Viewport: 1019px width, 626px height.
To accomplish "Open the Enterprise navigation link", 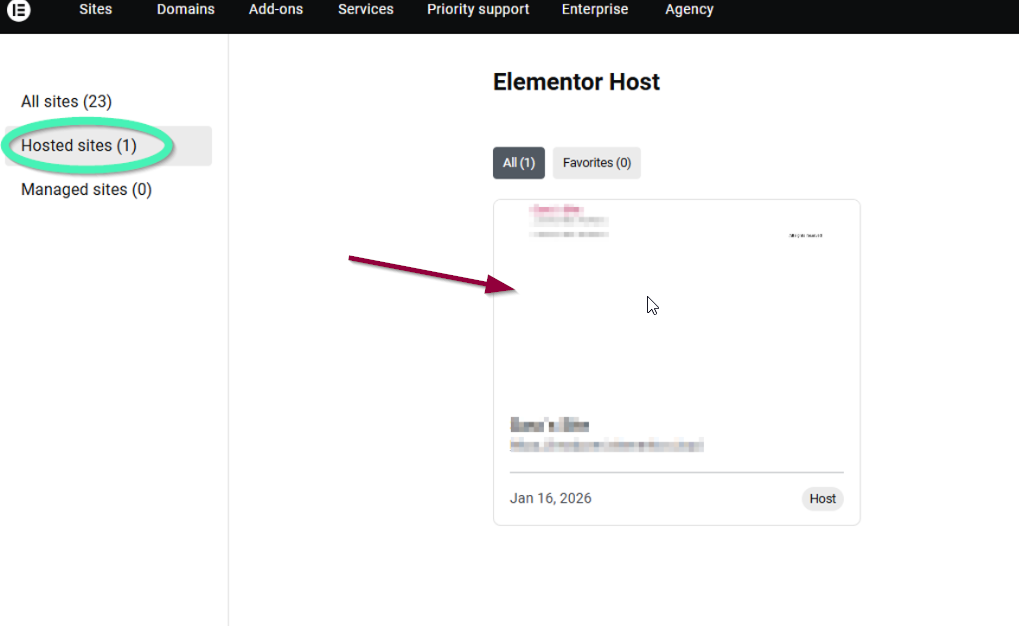I will [x=595, y=9].
